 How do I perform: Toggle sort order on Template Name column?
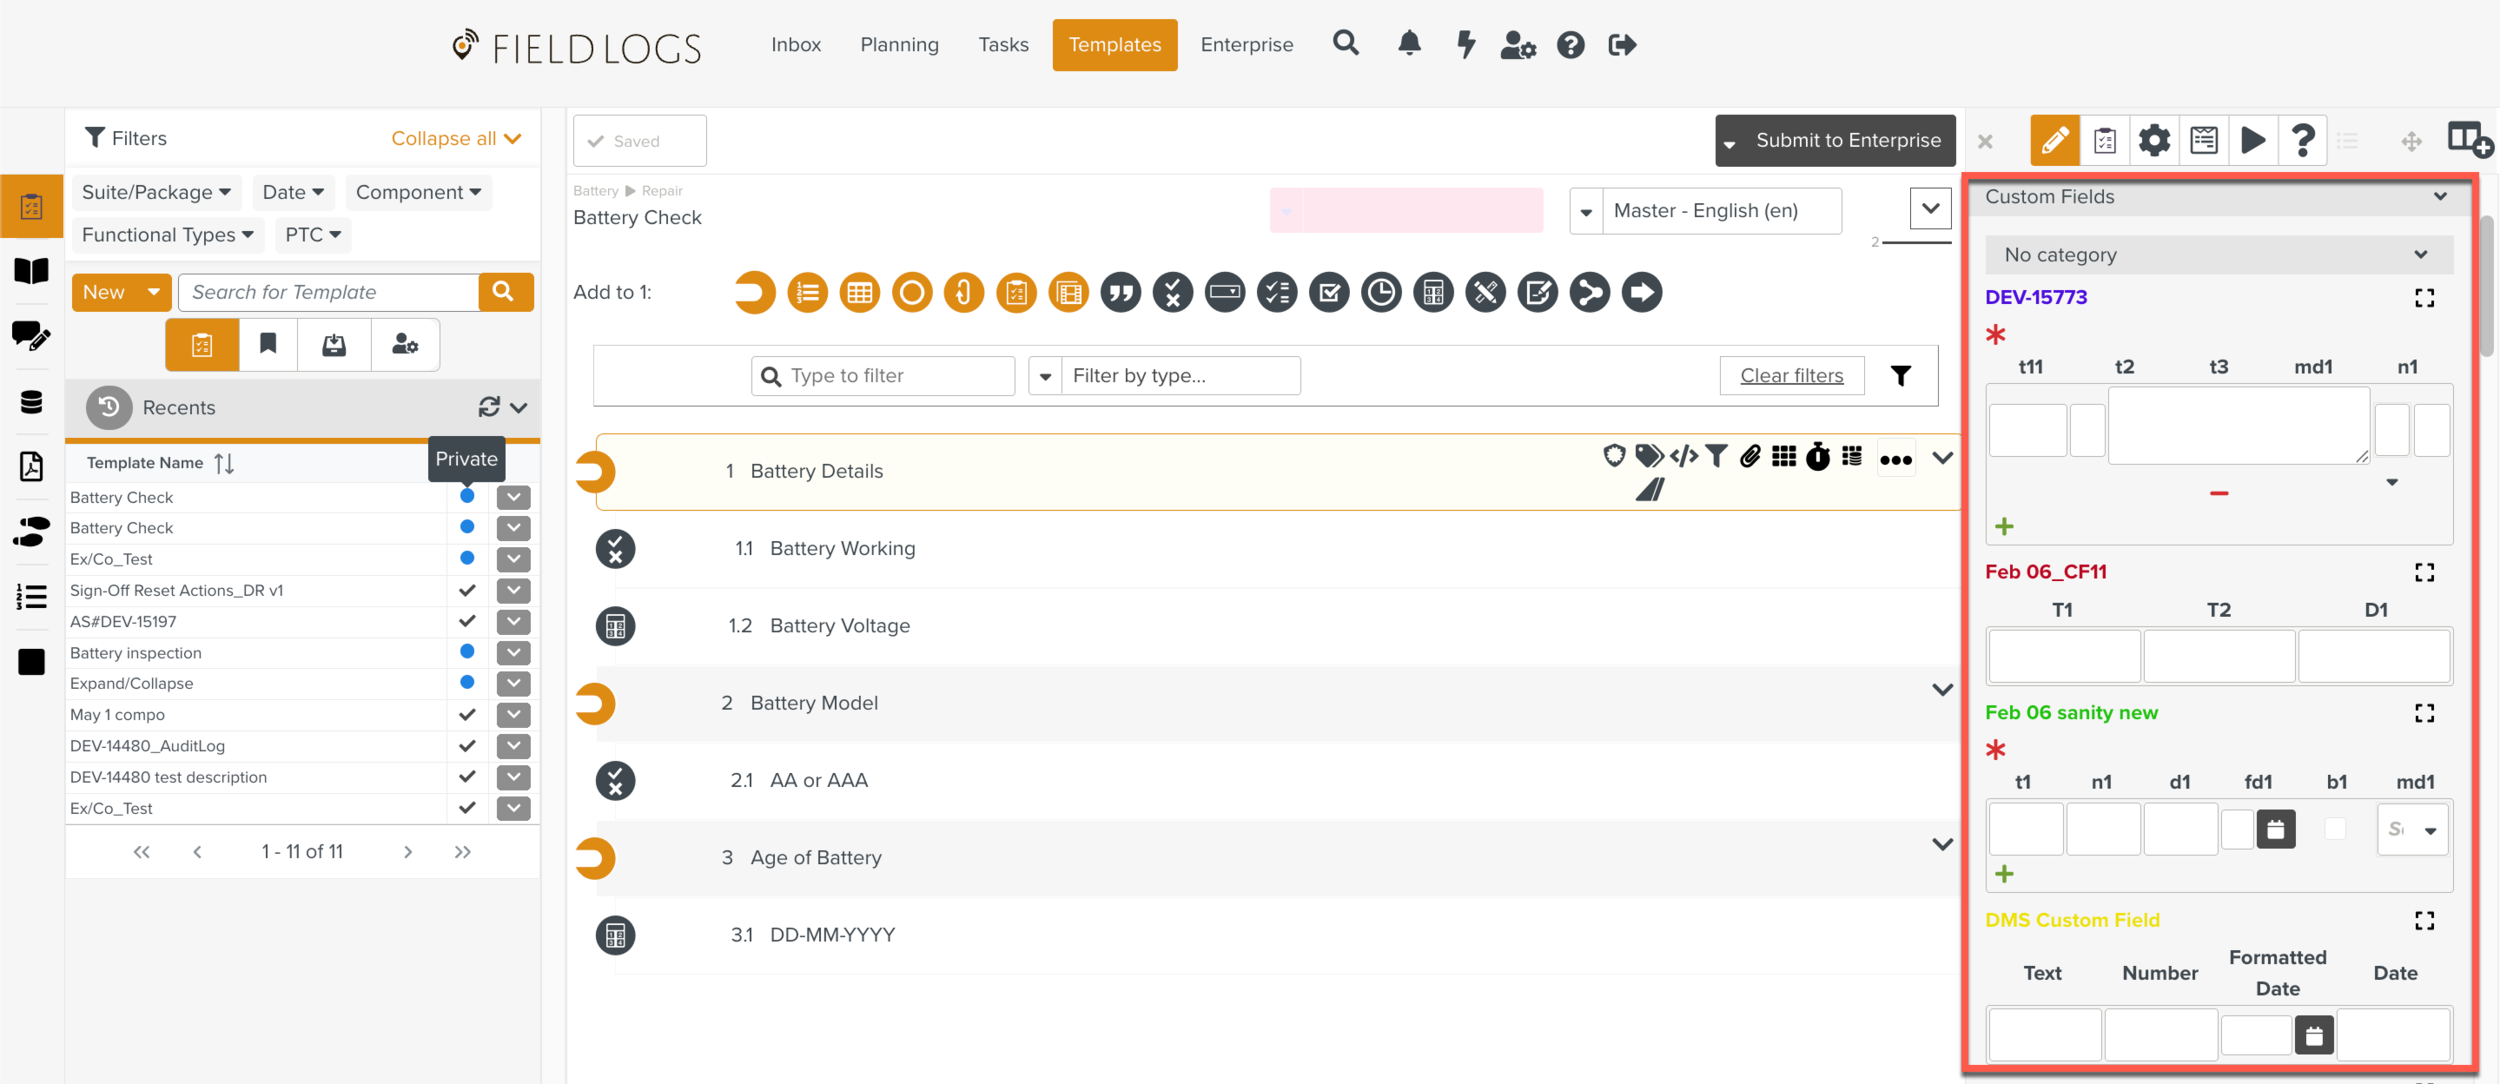coord(224,463)
